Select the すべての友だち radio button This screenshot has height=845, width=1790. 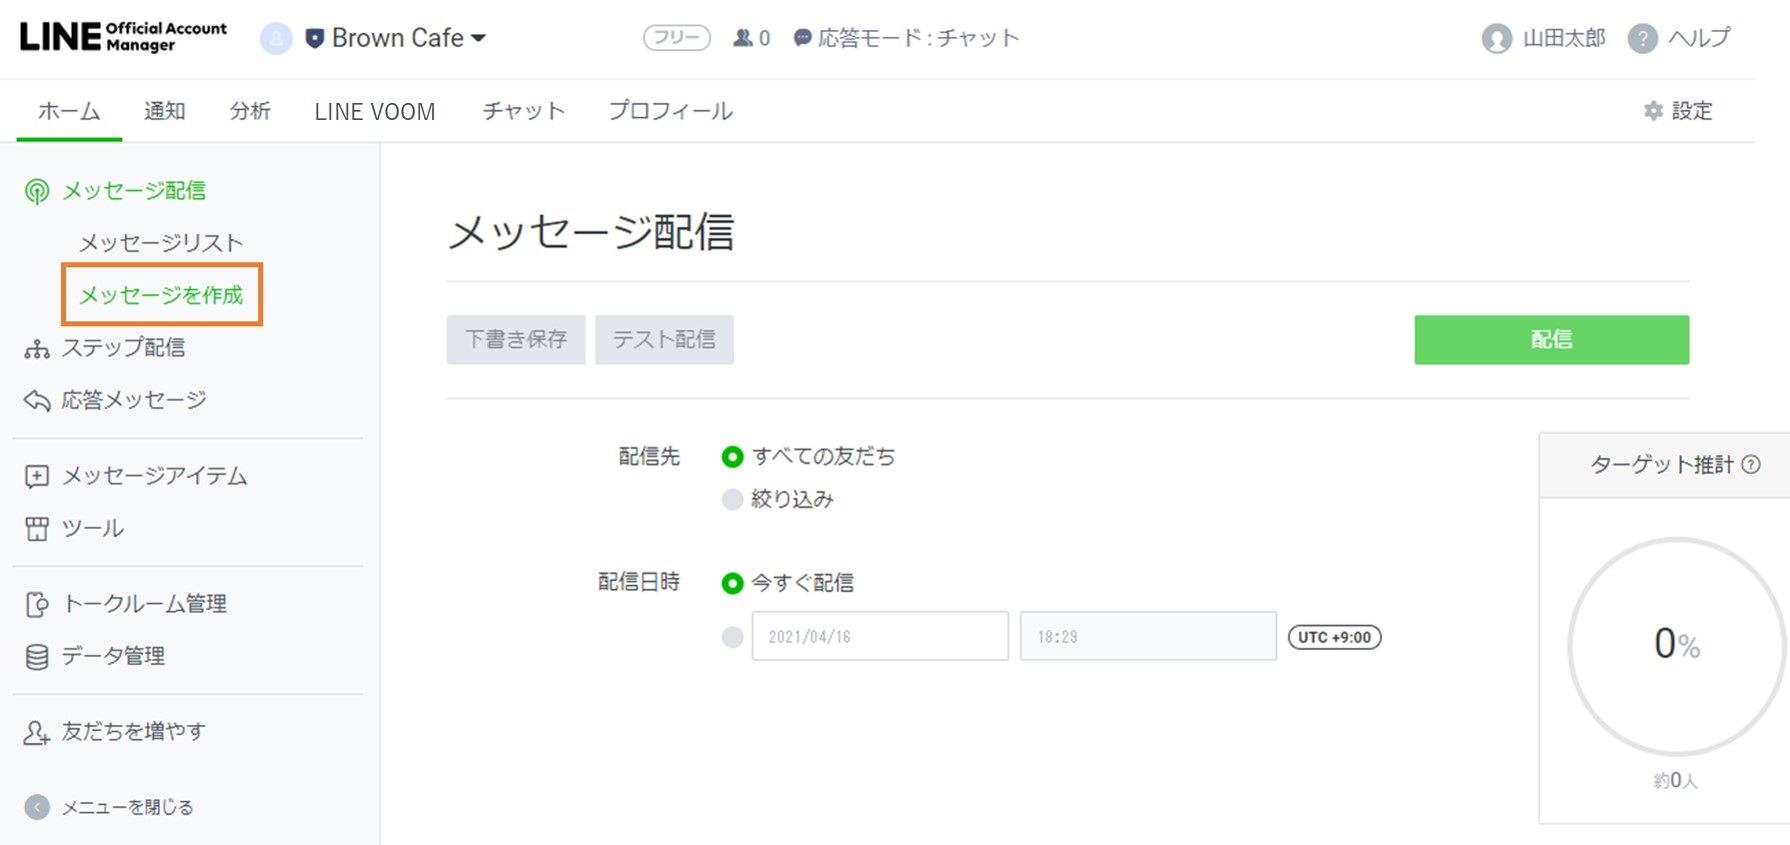click(x=732, y=457)
